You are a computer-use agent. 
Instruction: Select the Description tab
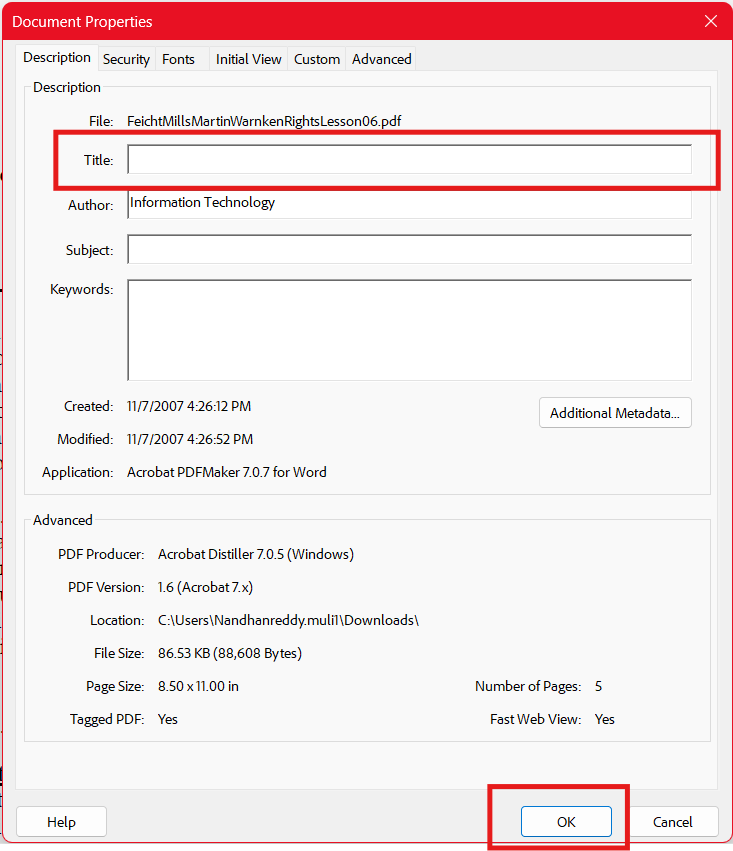pyautogui.click(x=57, y=58)
